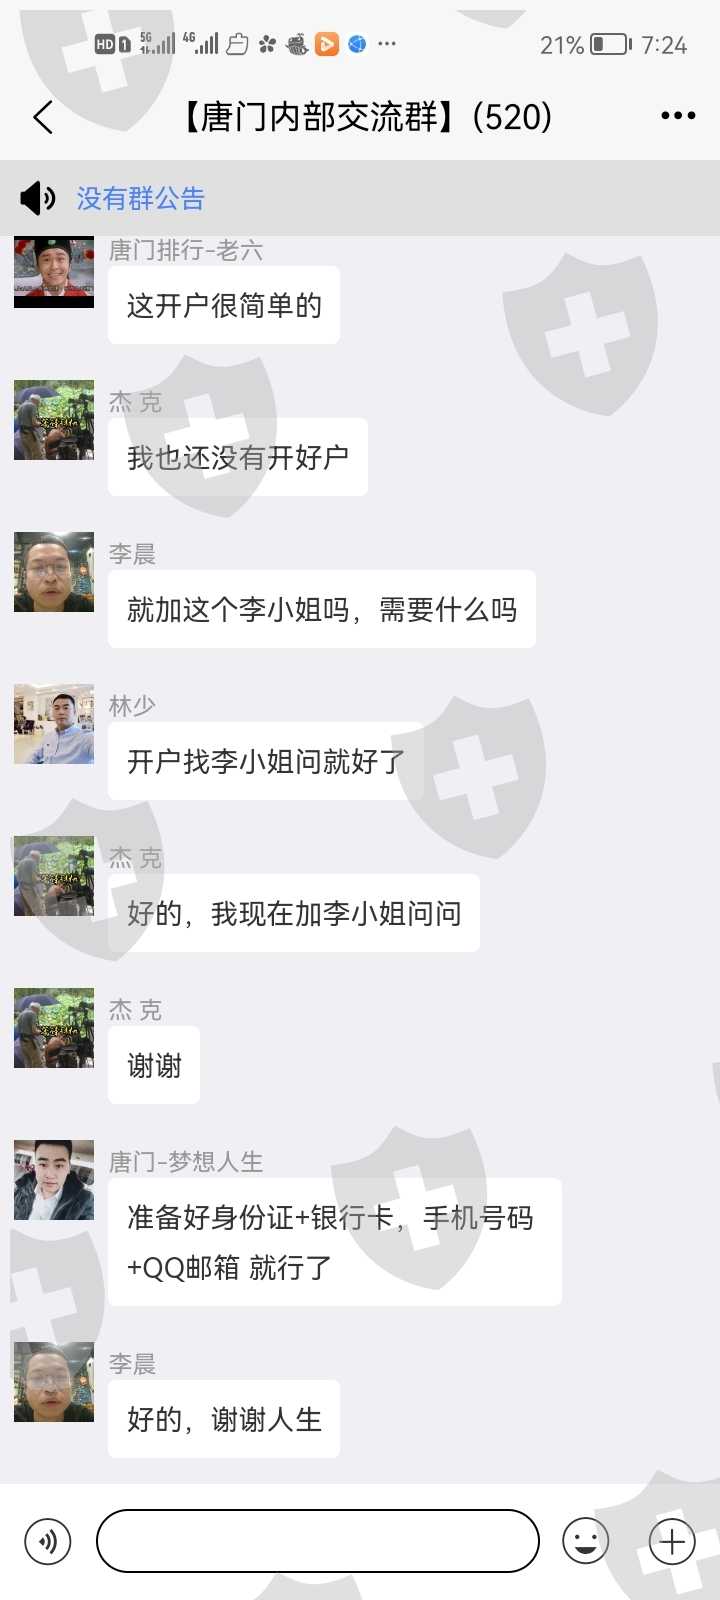Tap the 谢谢 message bubble
The height and width of the screenshot is (1600, 720).
pos(154,1065)
